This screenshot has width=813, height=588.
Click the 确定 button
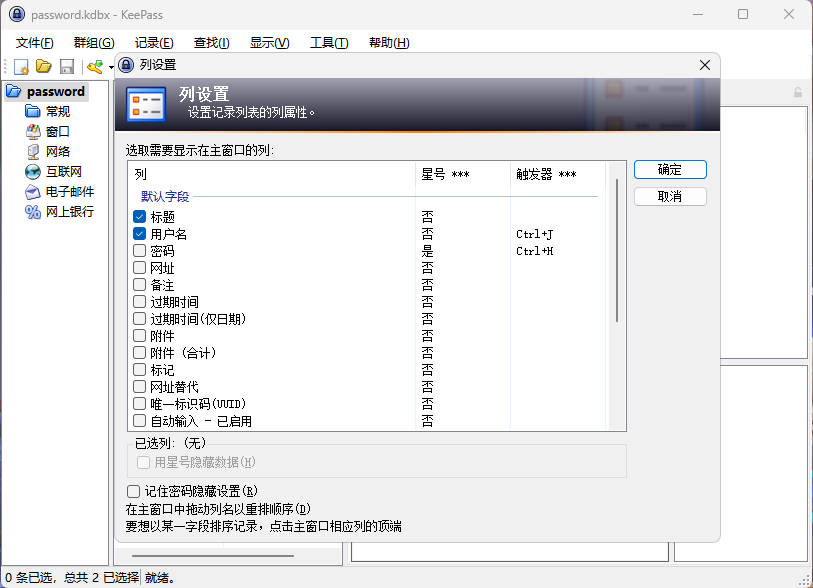(x=670, y=170)
